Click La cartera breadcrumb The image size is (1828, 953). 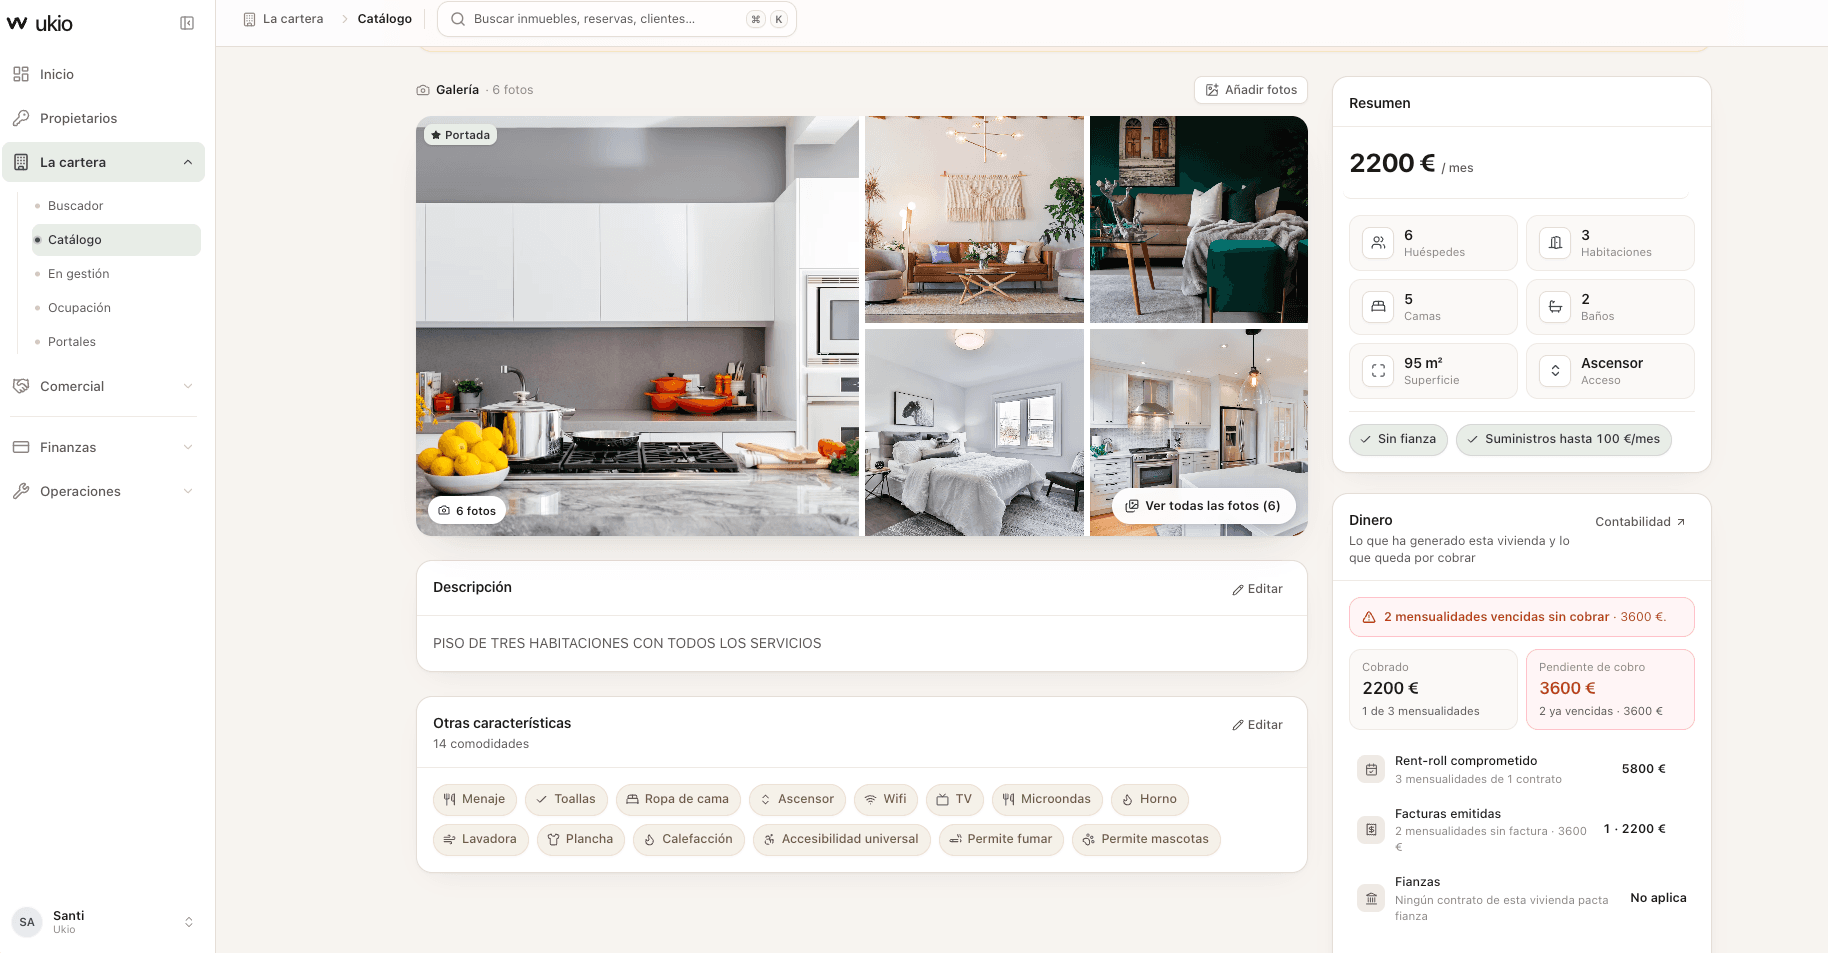pyautogui.click(x=284, y=19)
